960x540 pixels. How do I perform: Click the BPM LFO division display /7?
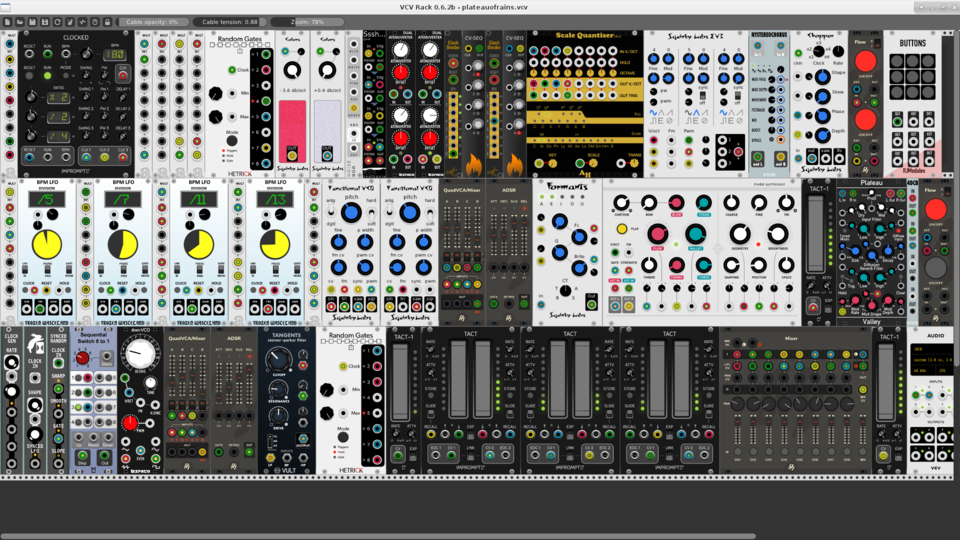click(122, 199)
